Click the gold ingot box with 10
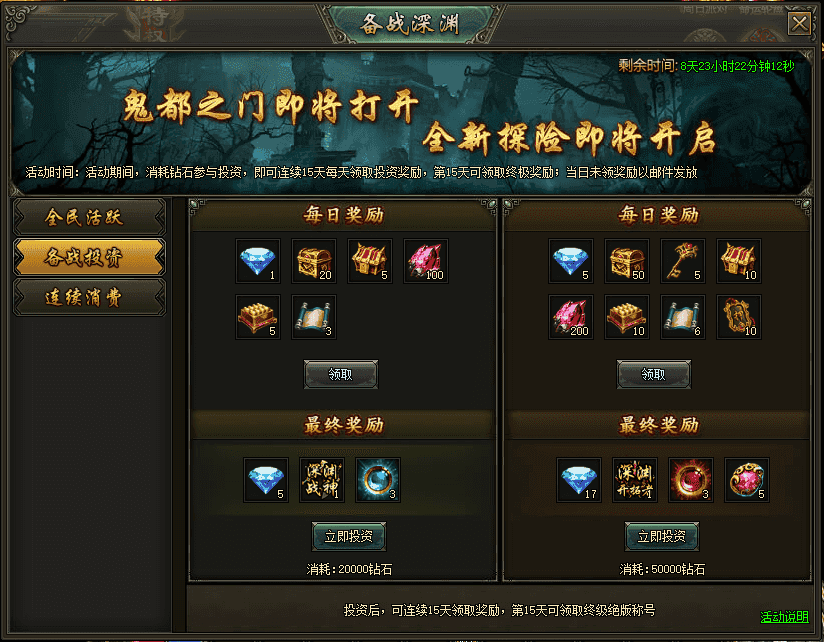This screenshot has width=824, height=642. click(627, 317)
